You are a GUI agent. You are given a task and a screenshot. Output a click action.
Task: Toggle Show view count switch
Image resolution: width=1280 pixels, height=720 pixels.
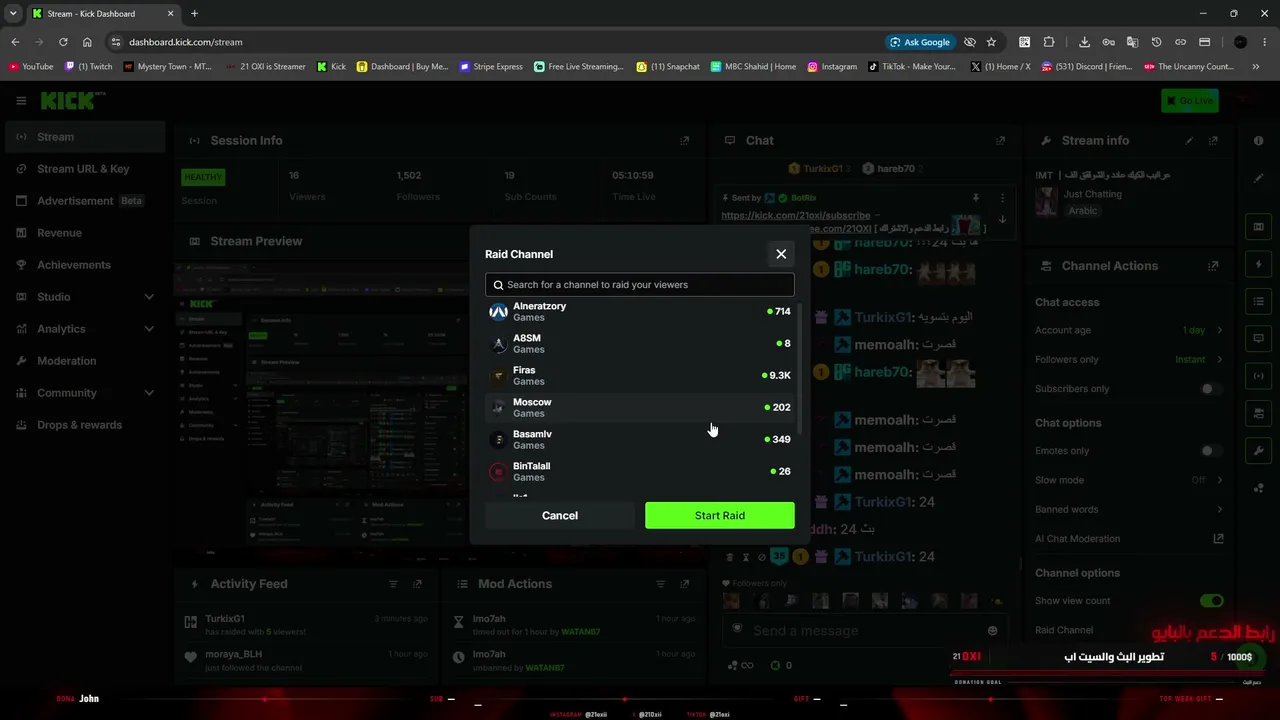[x=1211, y=601]
